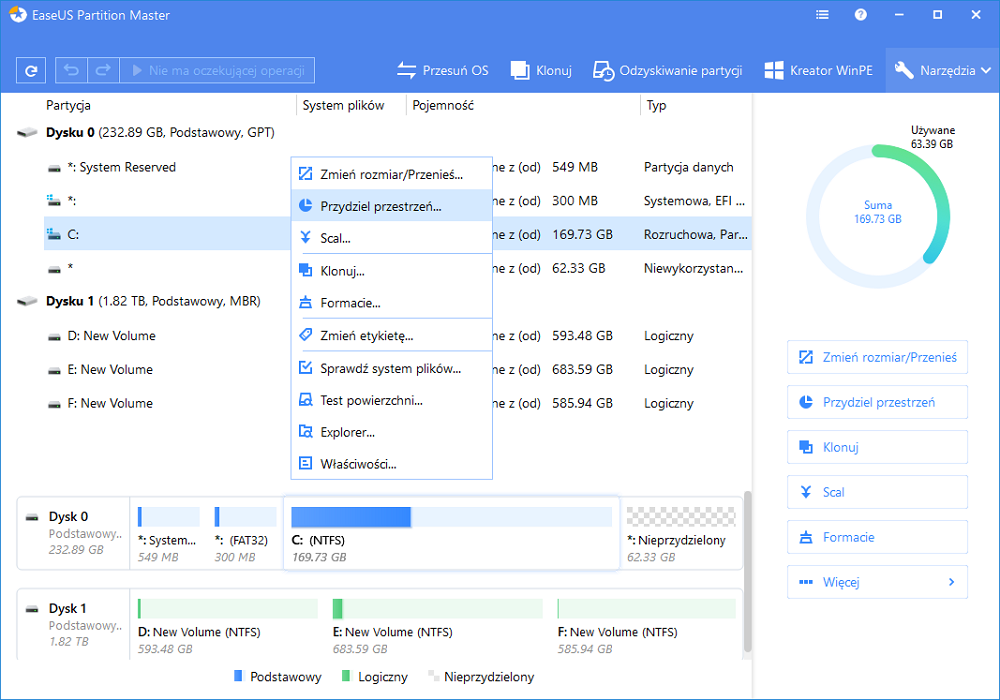
Task: Click the F: New Volume (NTFS) block
Action: coord(647,623)
